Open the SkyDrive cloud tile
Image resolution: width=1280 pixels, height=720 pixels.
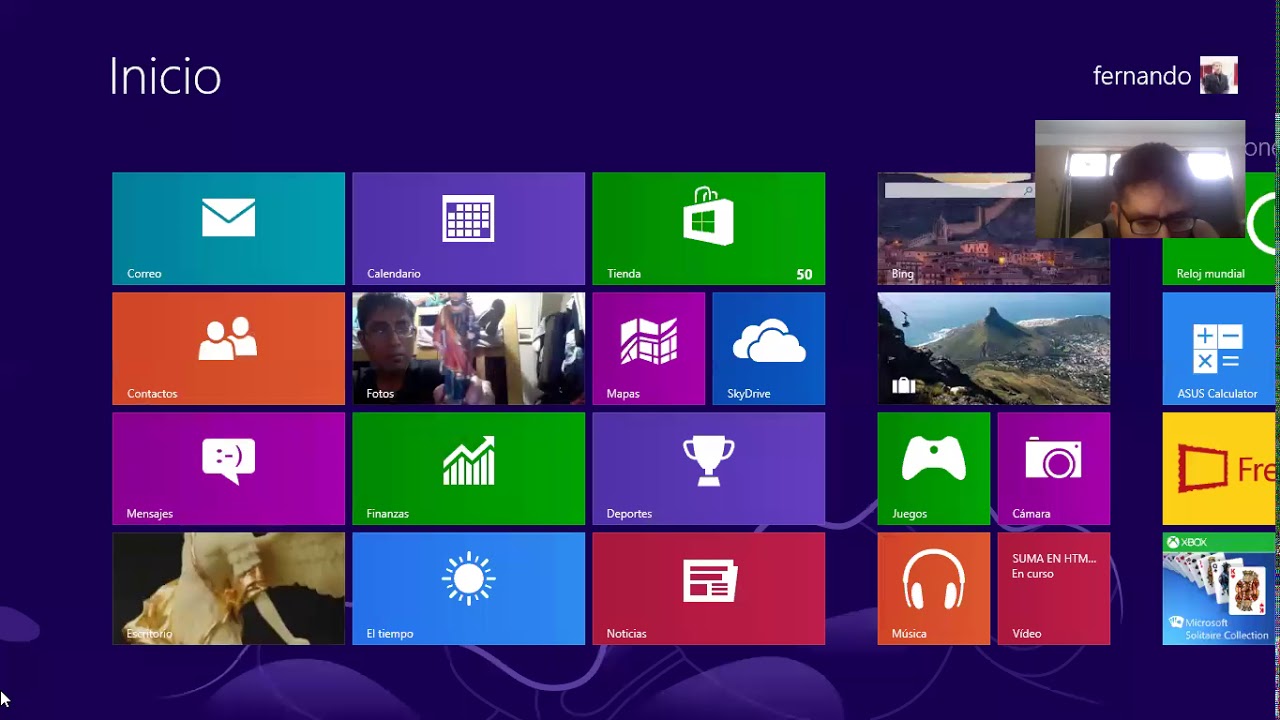768,348
